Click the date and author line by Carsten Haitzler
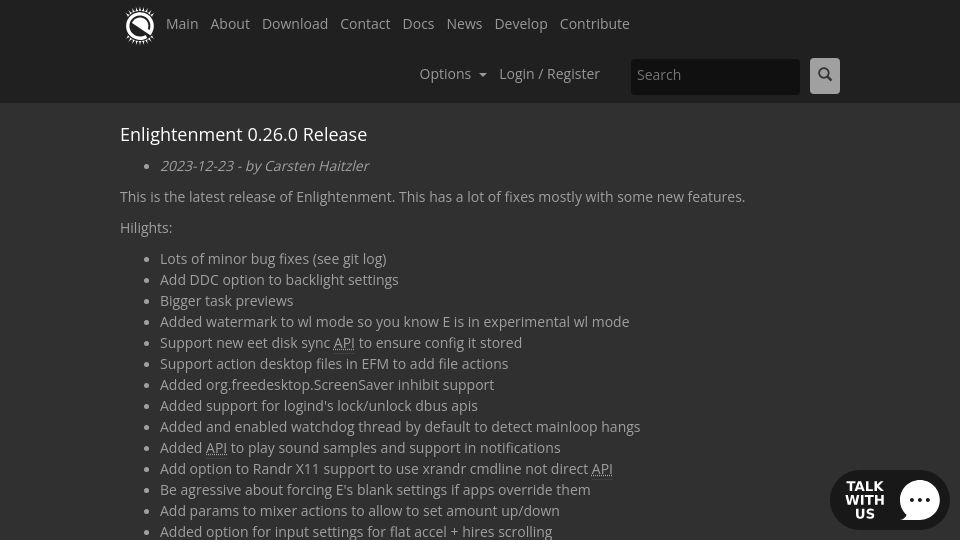960x540 pixels. [264, 166]
